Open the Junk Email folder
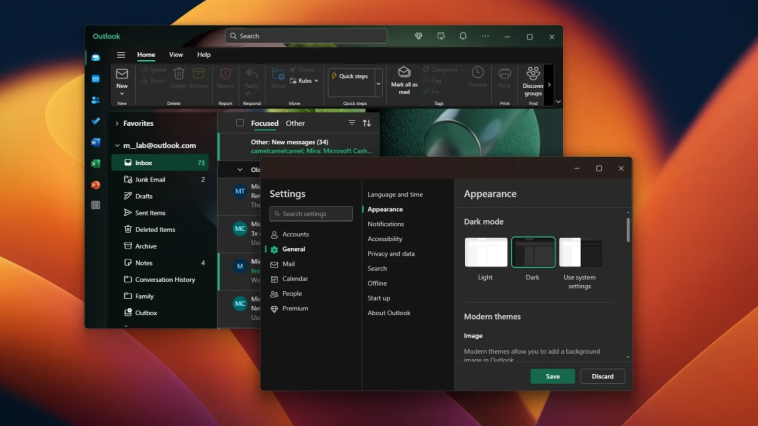758x426 pixels. click(x=160, y=179)
